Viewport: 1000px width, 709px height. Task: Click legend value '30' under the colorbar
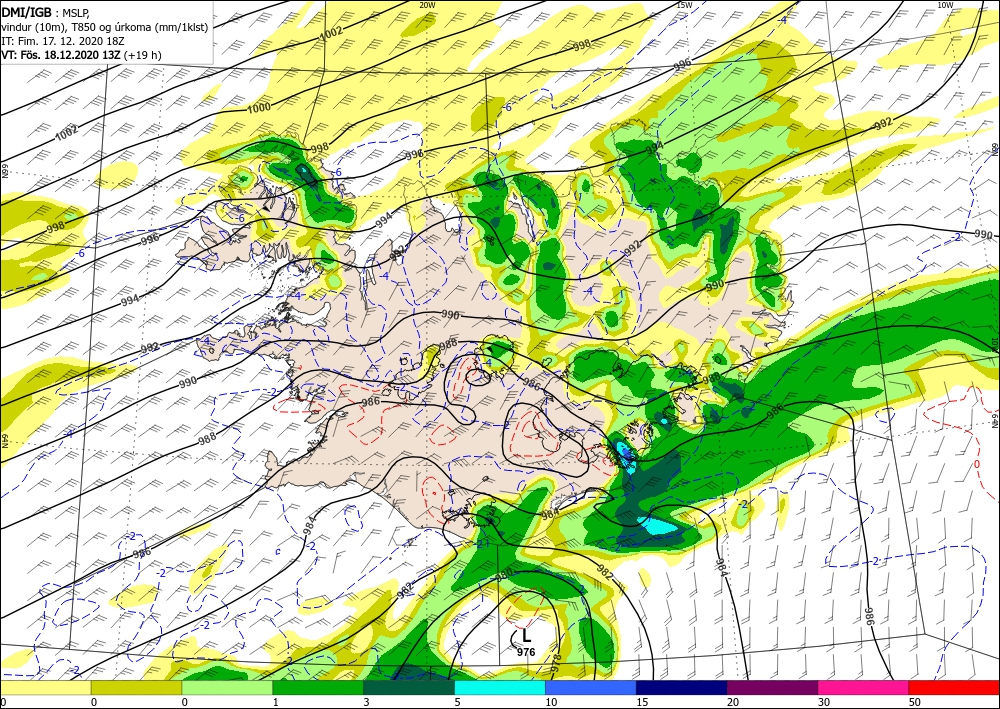(824, 702)
